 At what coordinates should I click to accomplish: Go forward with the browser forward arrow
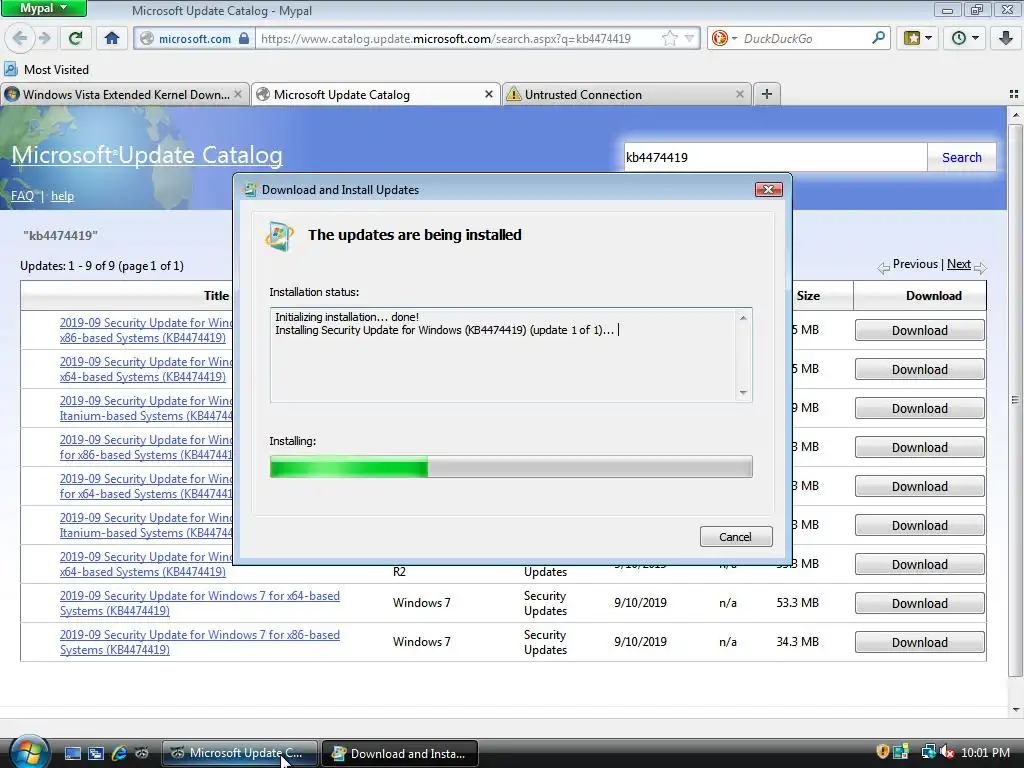pyautogui.click(x=44, y=38)
